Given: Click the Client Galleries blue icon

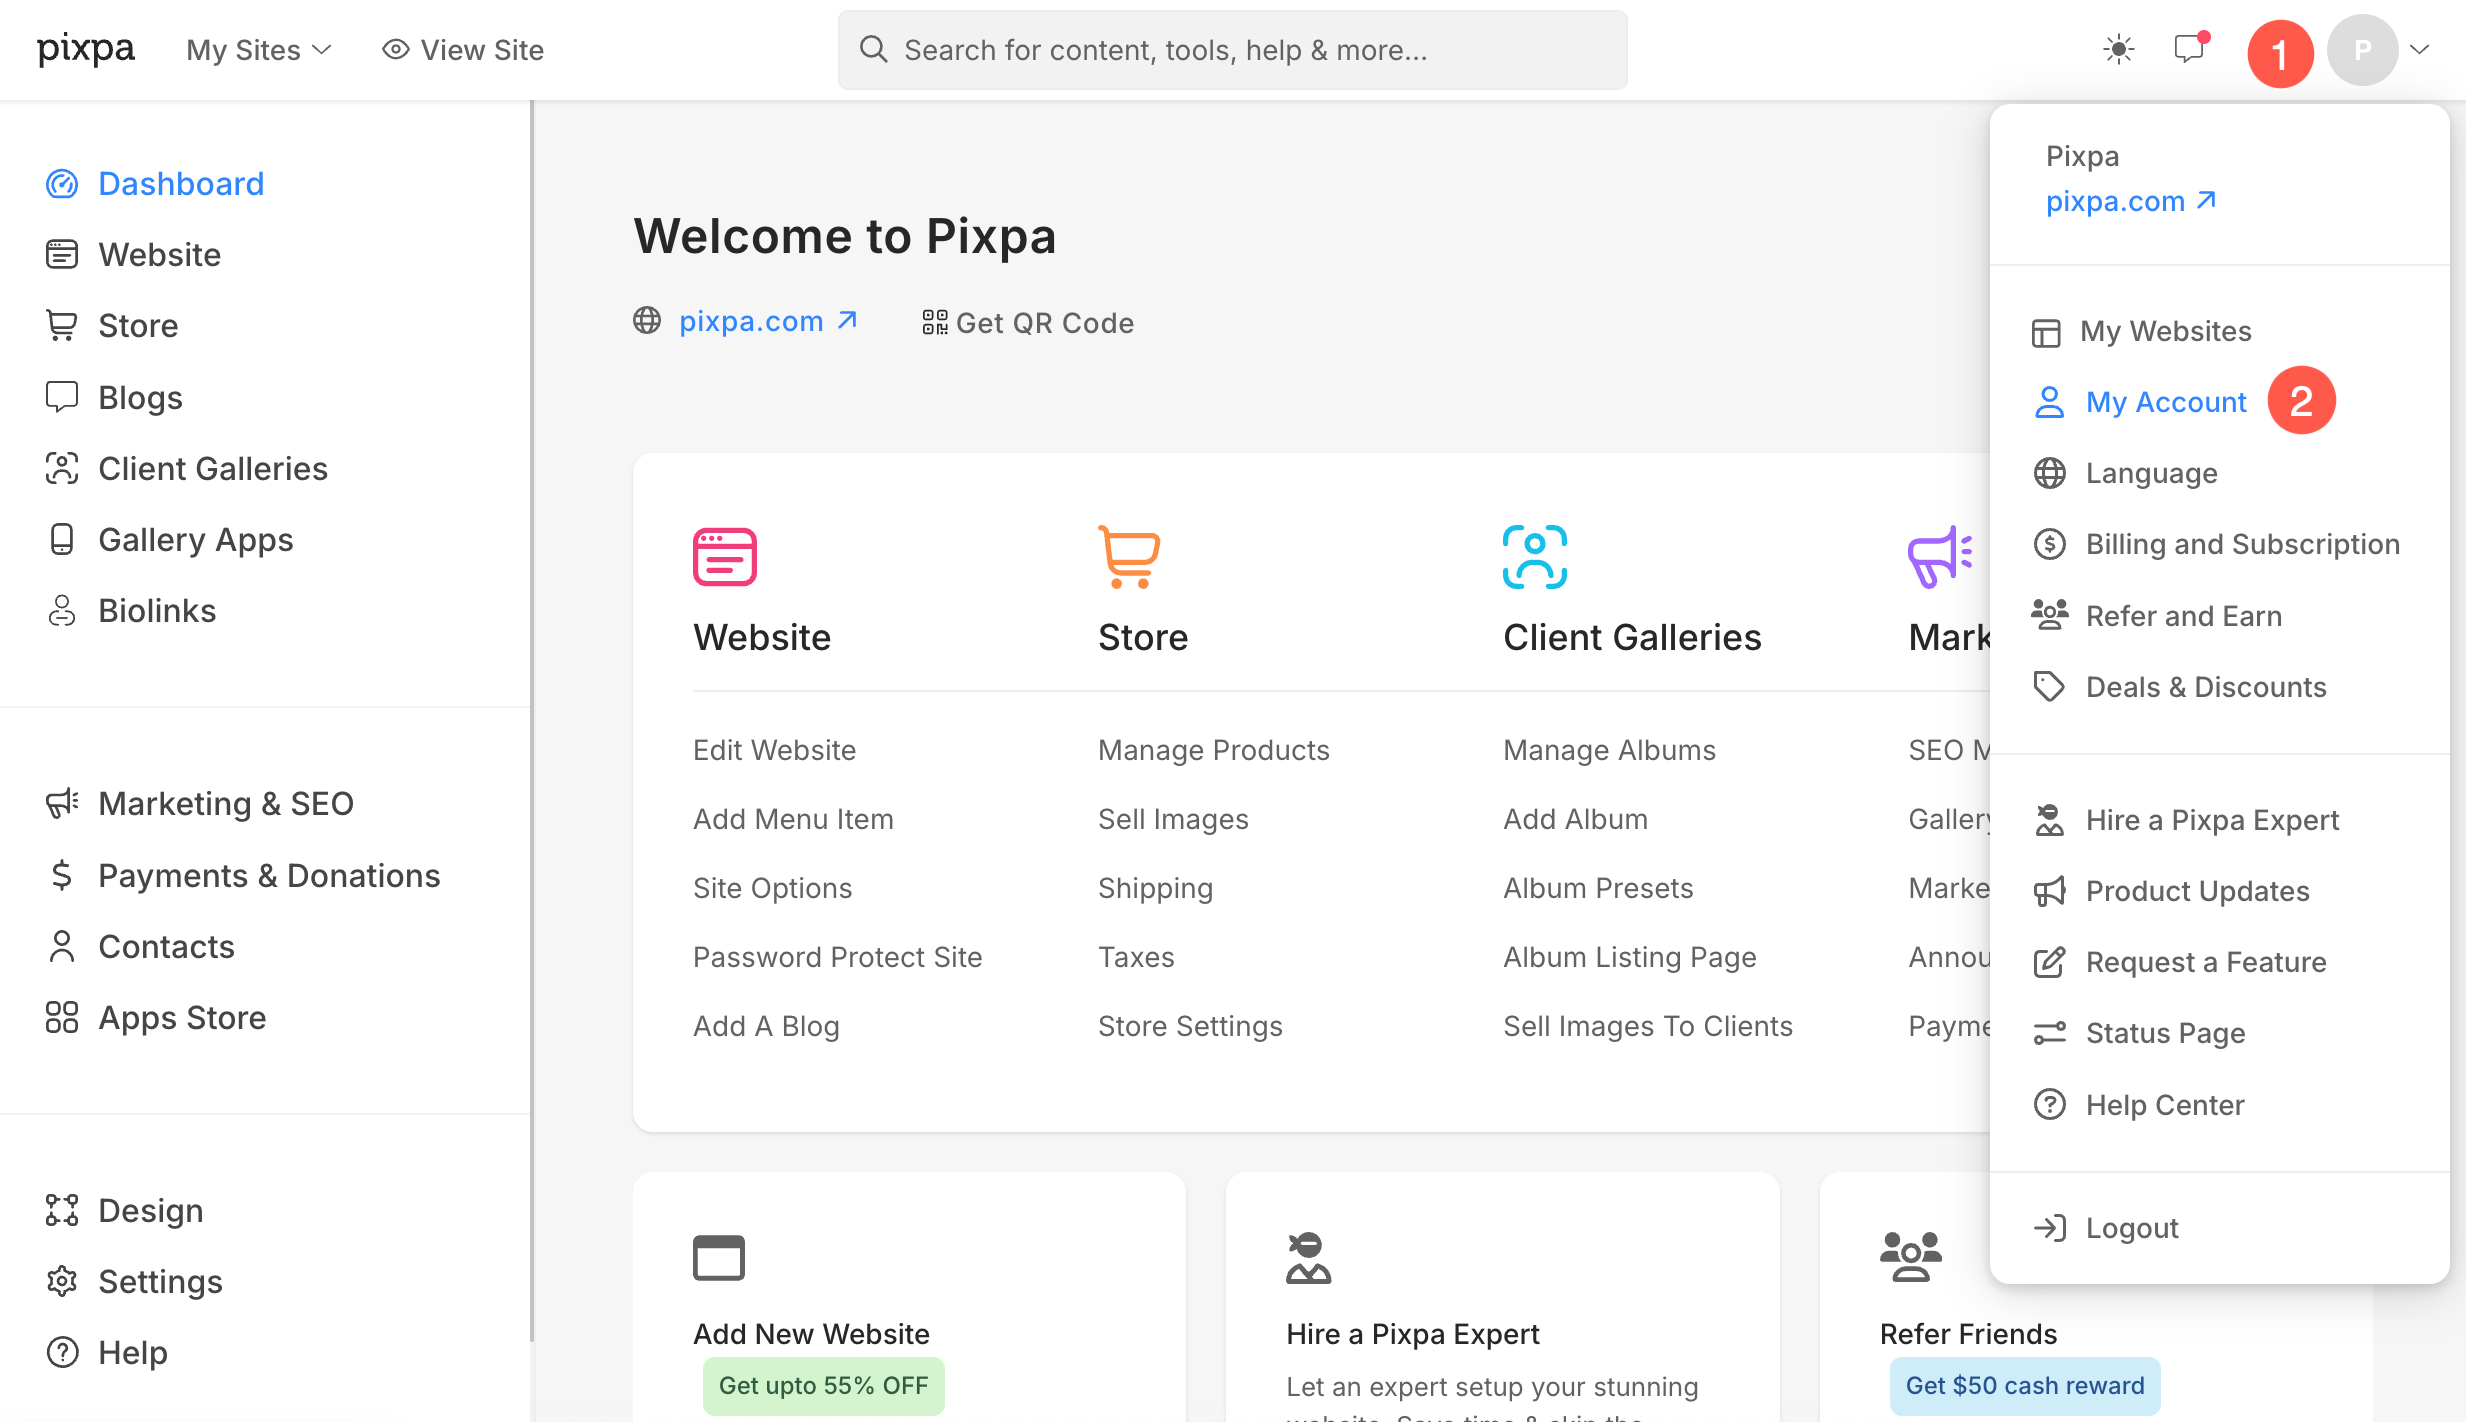Looking at the screenshot, I should pyautogui.click(x=1534, y=557).
